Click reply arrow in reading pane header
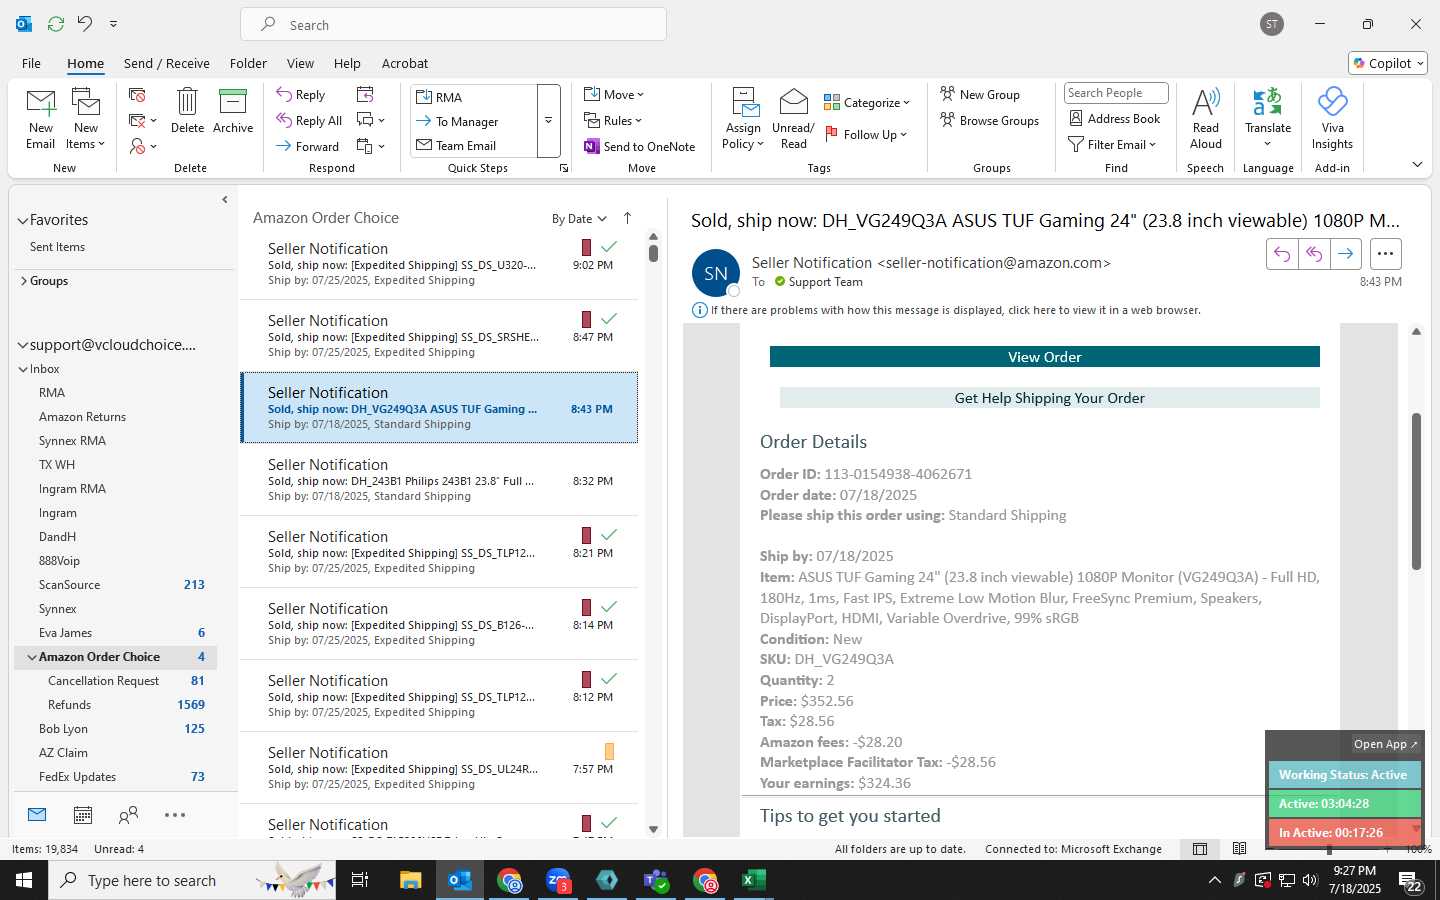 pyautogui.click(x=1282, y=254)
